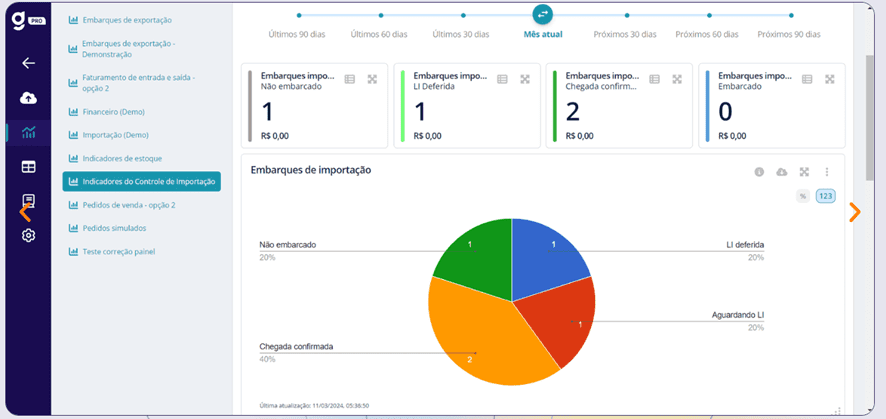Select the 'Últimos 30 dias' timeline point
The width and height of the screenshot is (886, 419).
click(x=461, y=16)
